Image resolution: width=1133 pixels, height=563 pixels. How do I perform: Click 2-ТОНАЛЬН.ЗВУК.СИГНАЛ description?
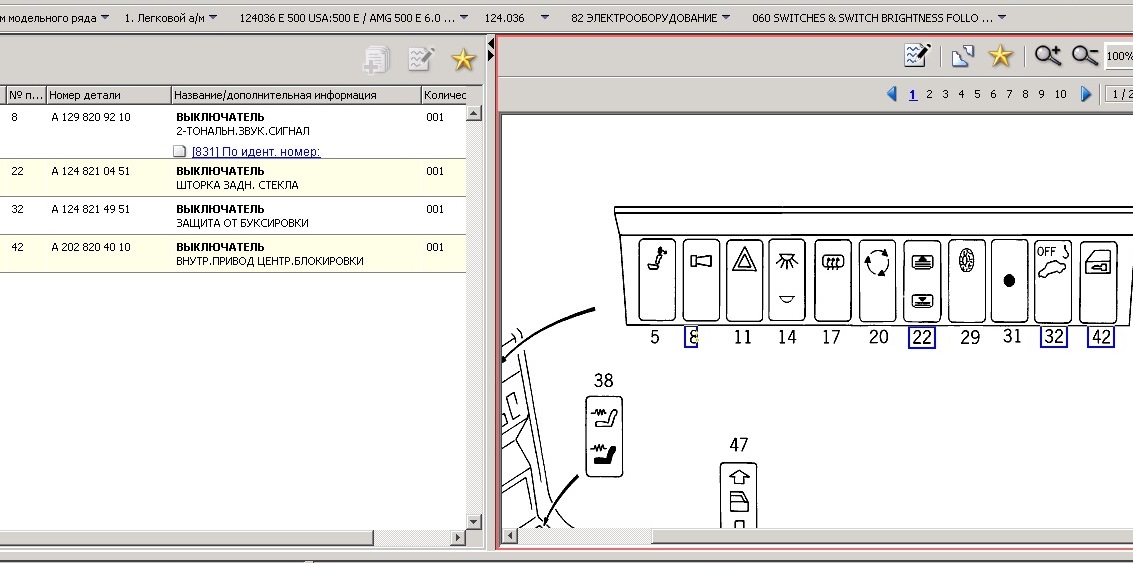pyautogui.click(x=243, y=131)
